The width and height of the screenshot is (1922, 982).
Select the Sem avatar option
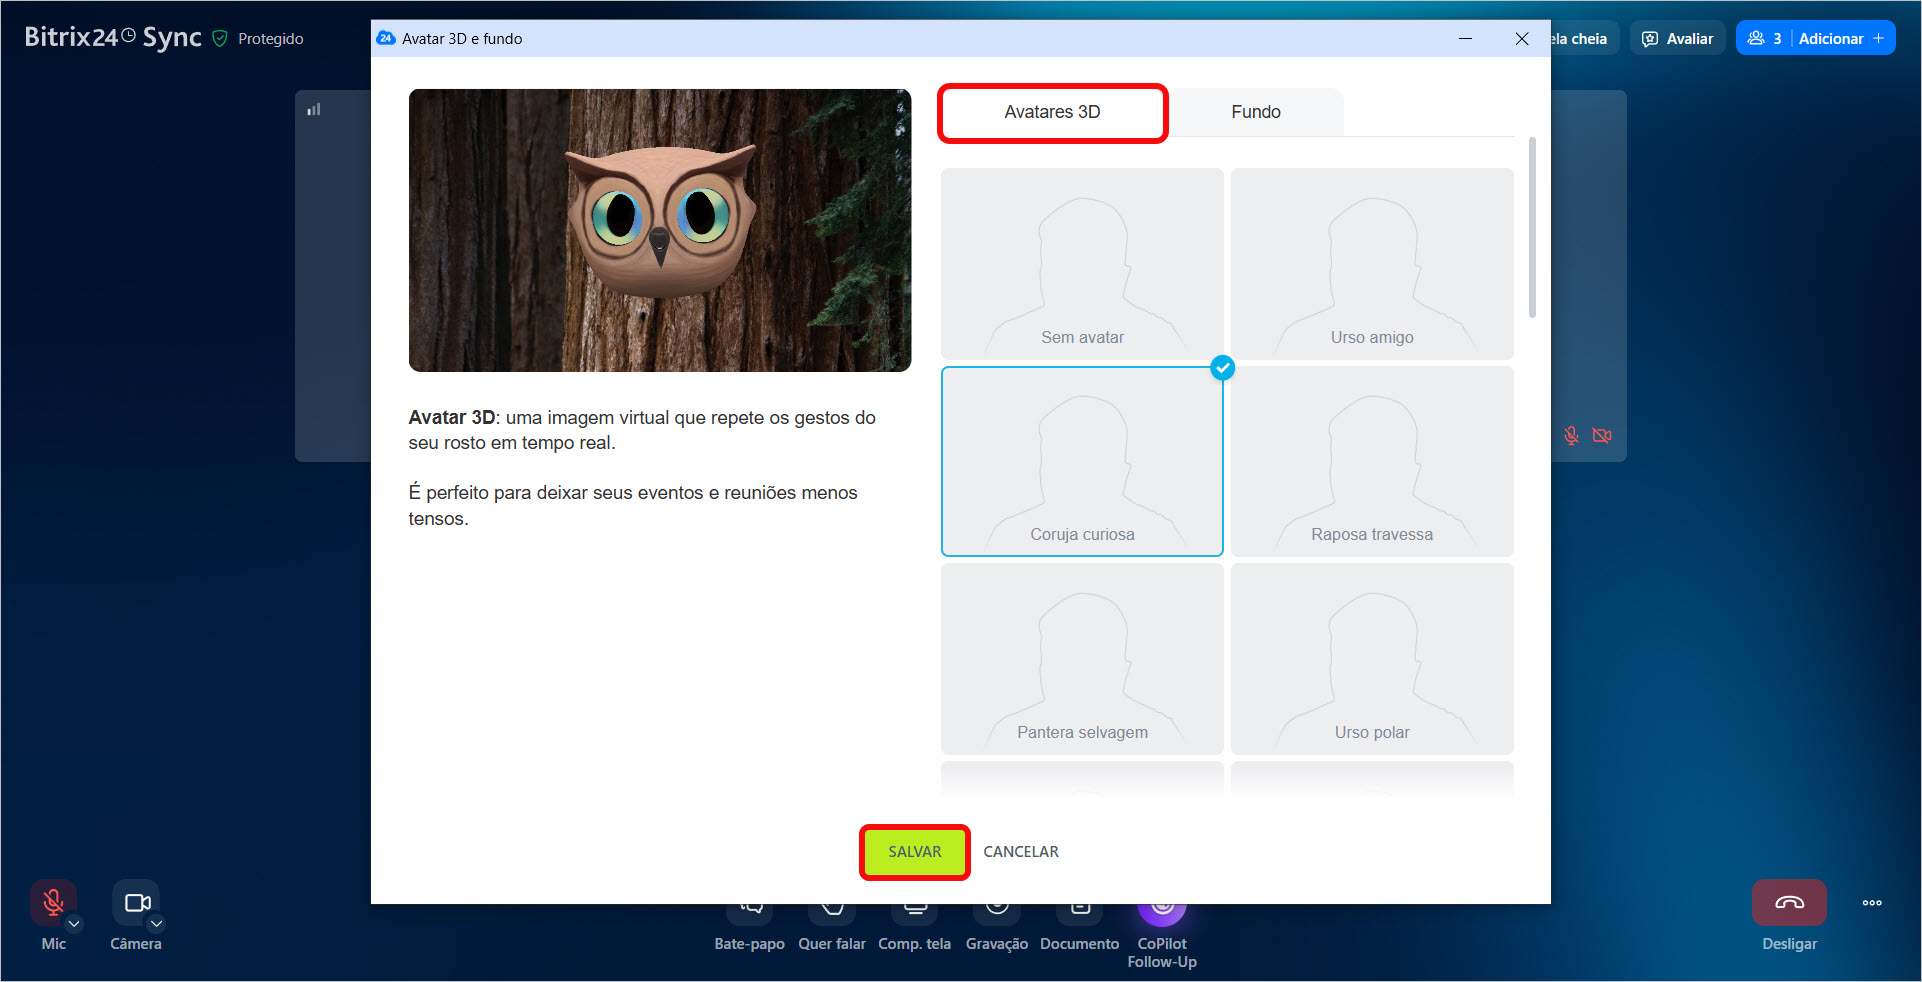(1082, 264)
